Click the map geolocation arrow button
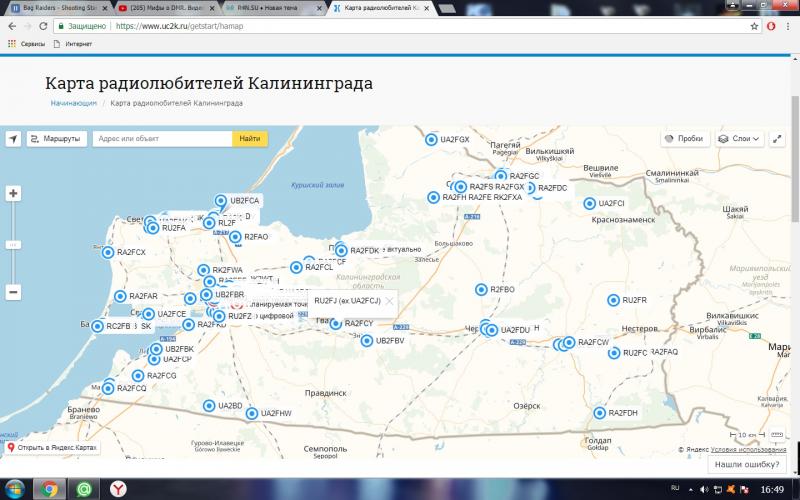 (13, 139)
